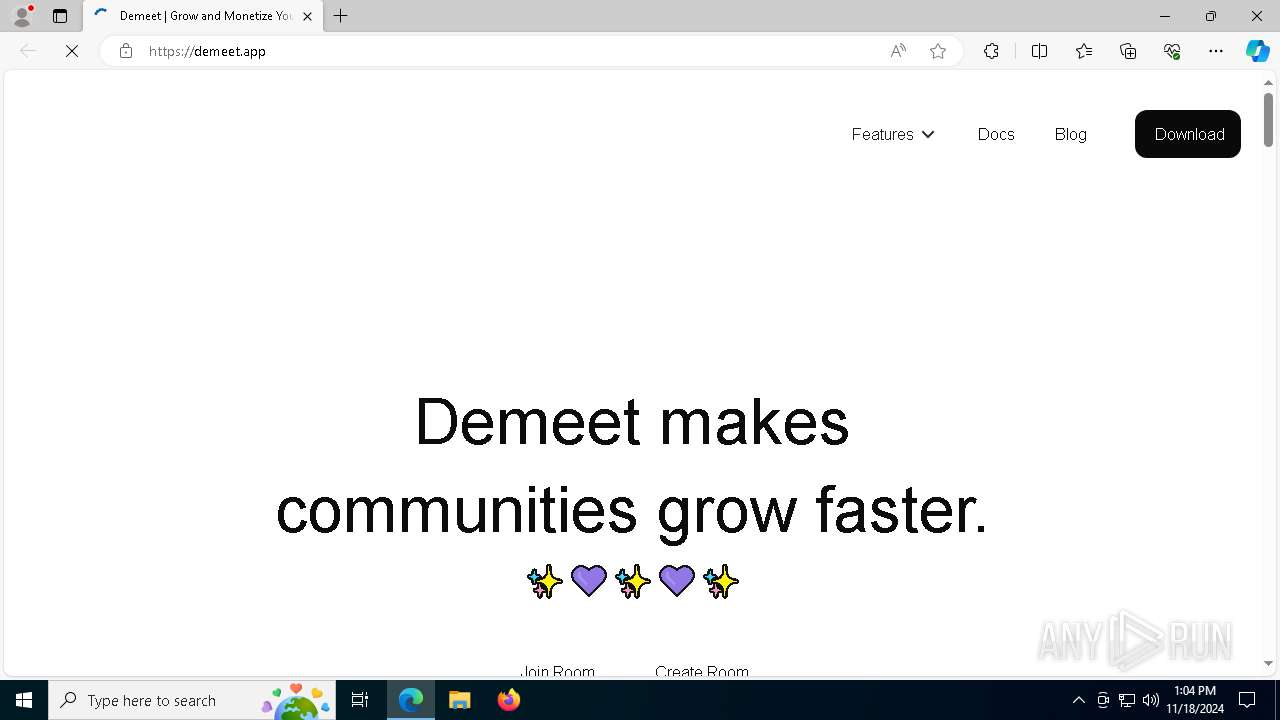Go back to previous page

[x=28, y=51]
